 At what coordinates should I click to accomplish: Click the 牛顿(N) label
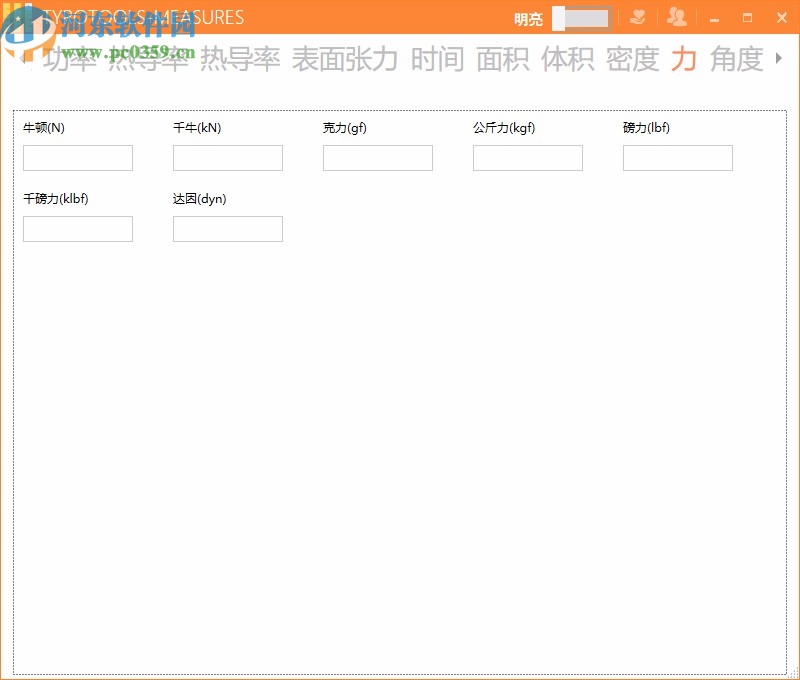coord(44,128)
